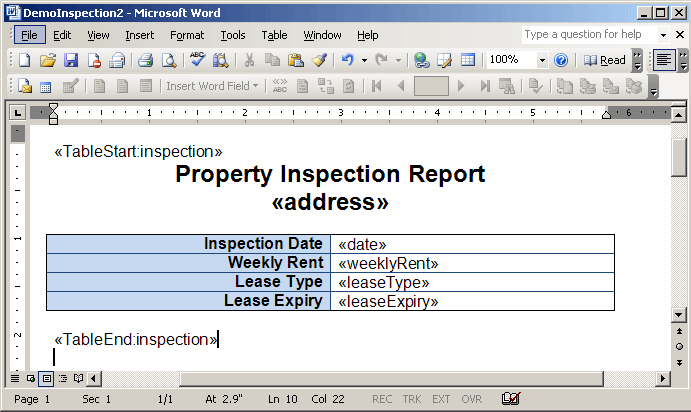Click the Type a question for help box
This screenshot has height=412, width=691.
click(586, 35)
